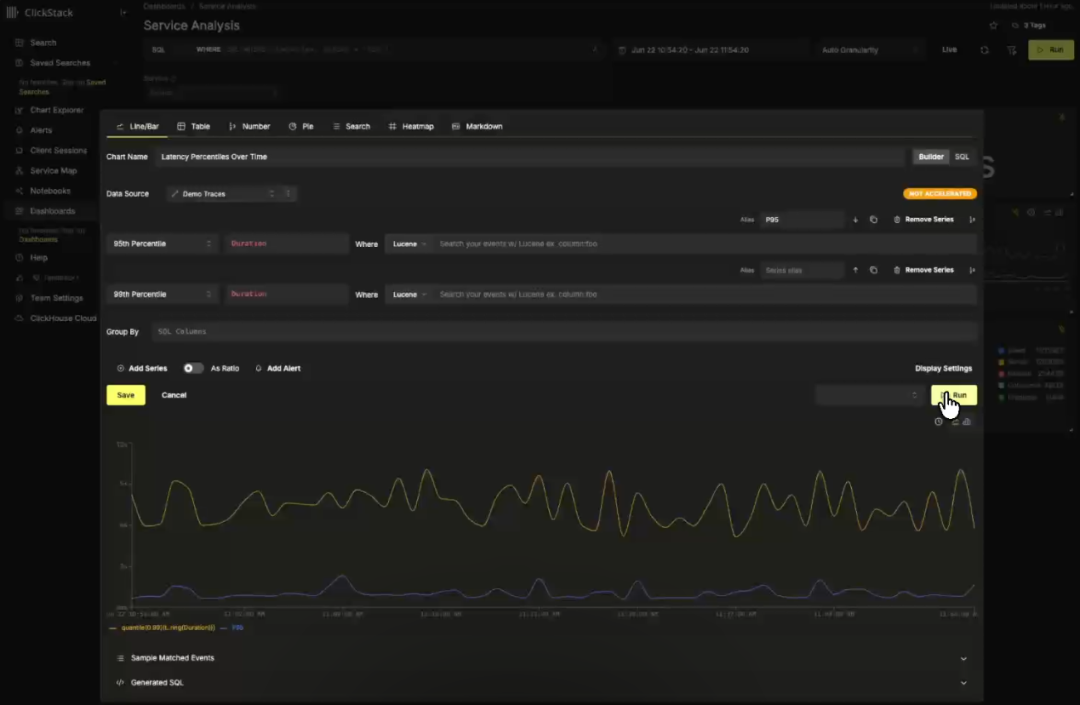Toggle the As Ratio switch
Screen dimensions: 1080x705
pos(193,368)
